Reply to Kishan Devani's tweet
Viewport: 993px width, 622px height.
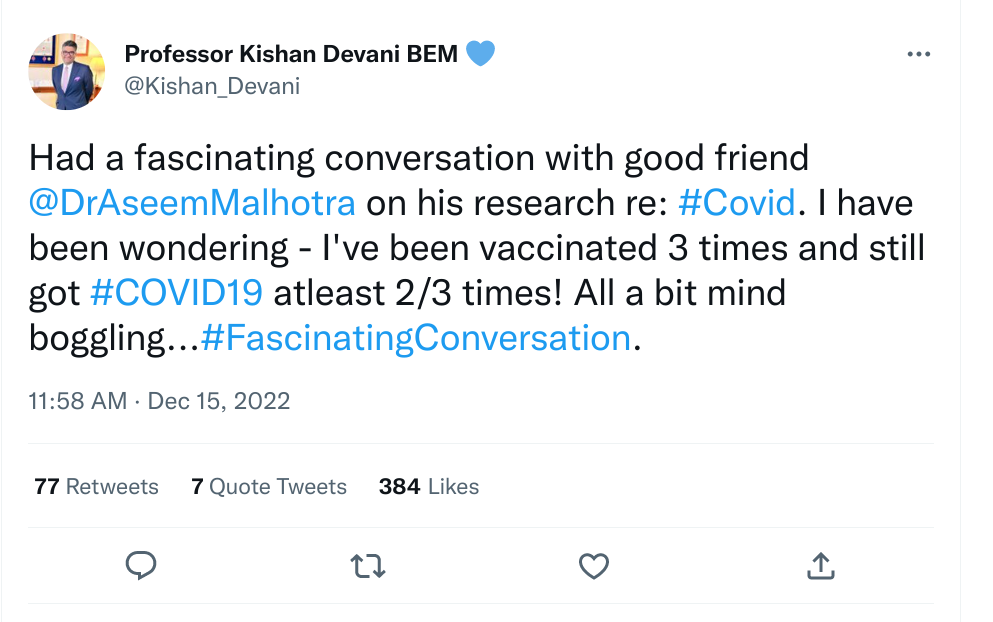(141, 567)
